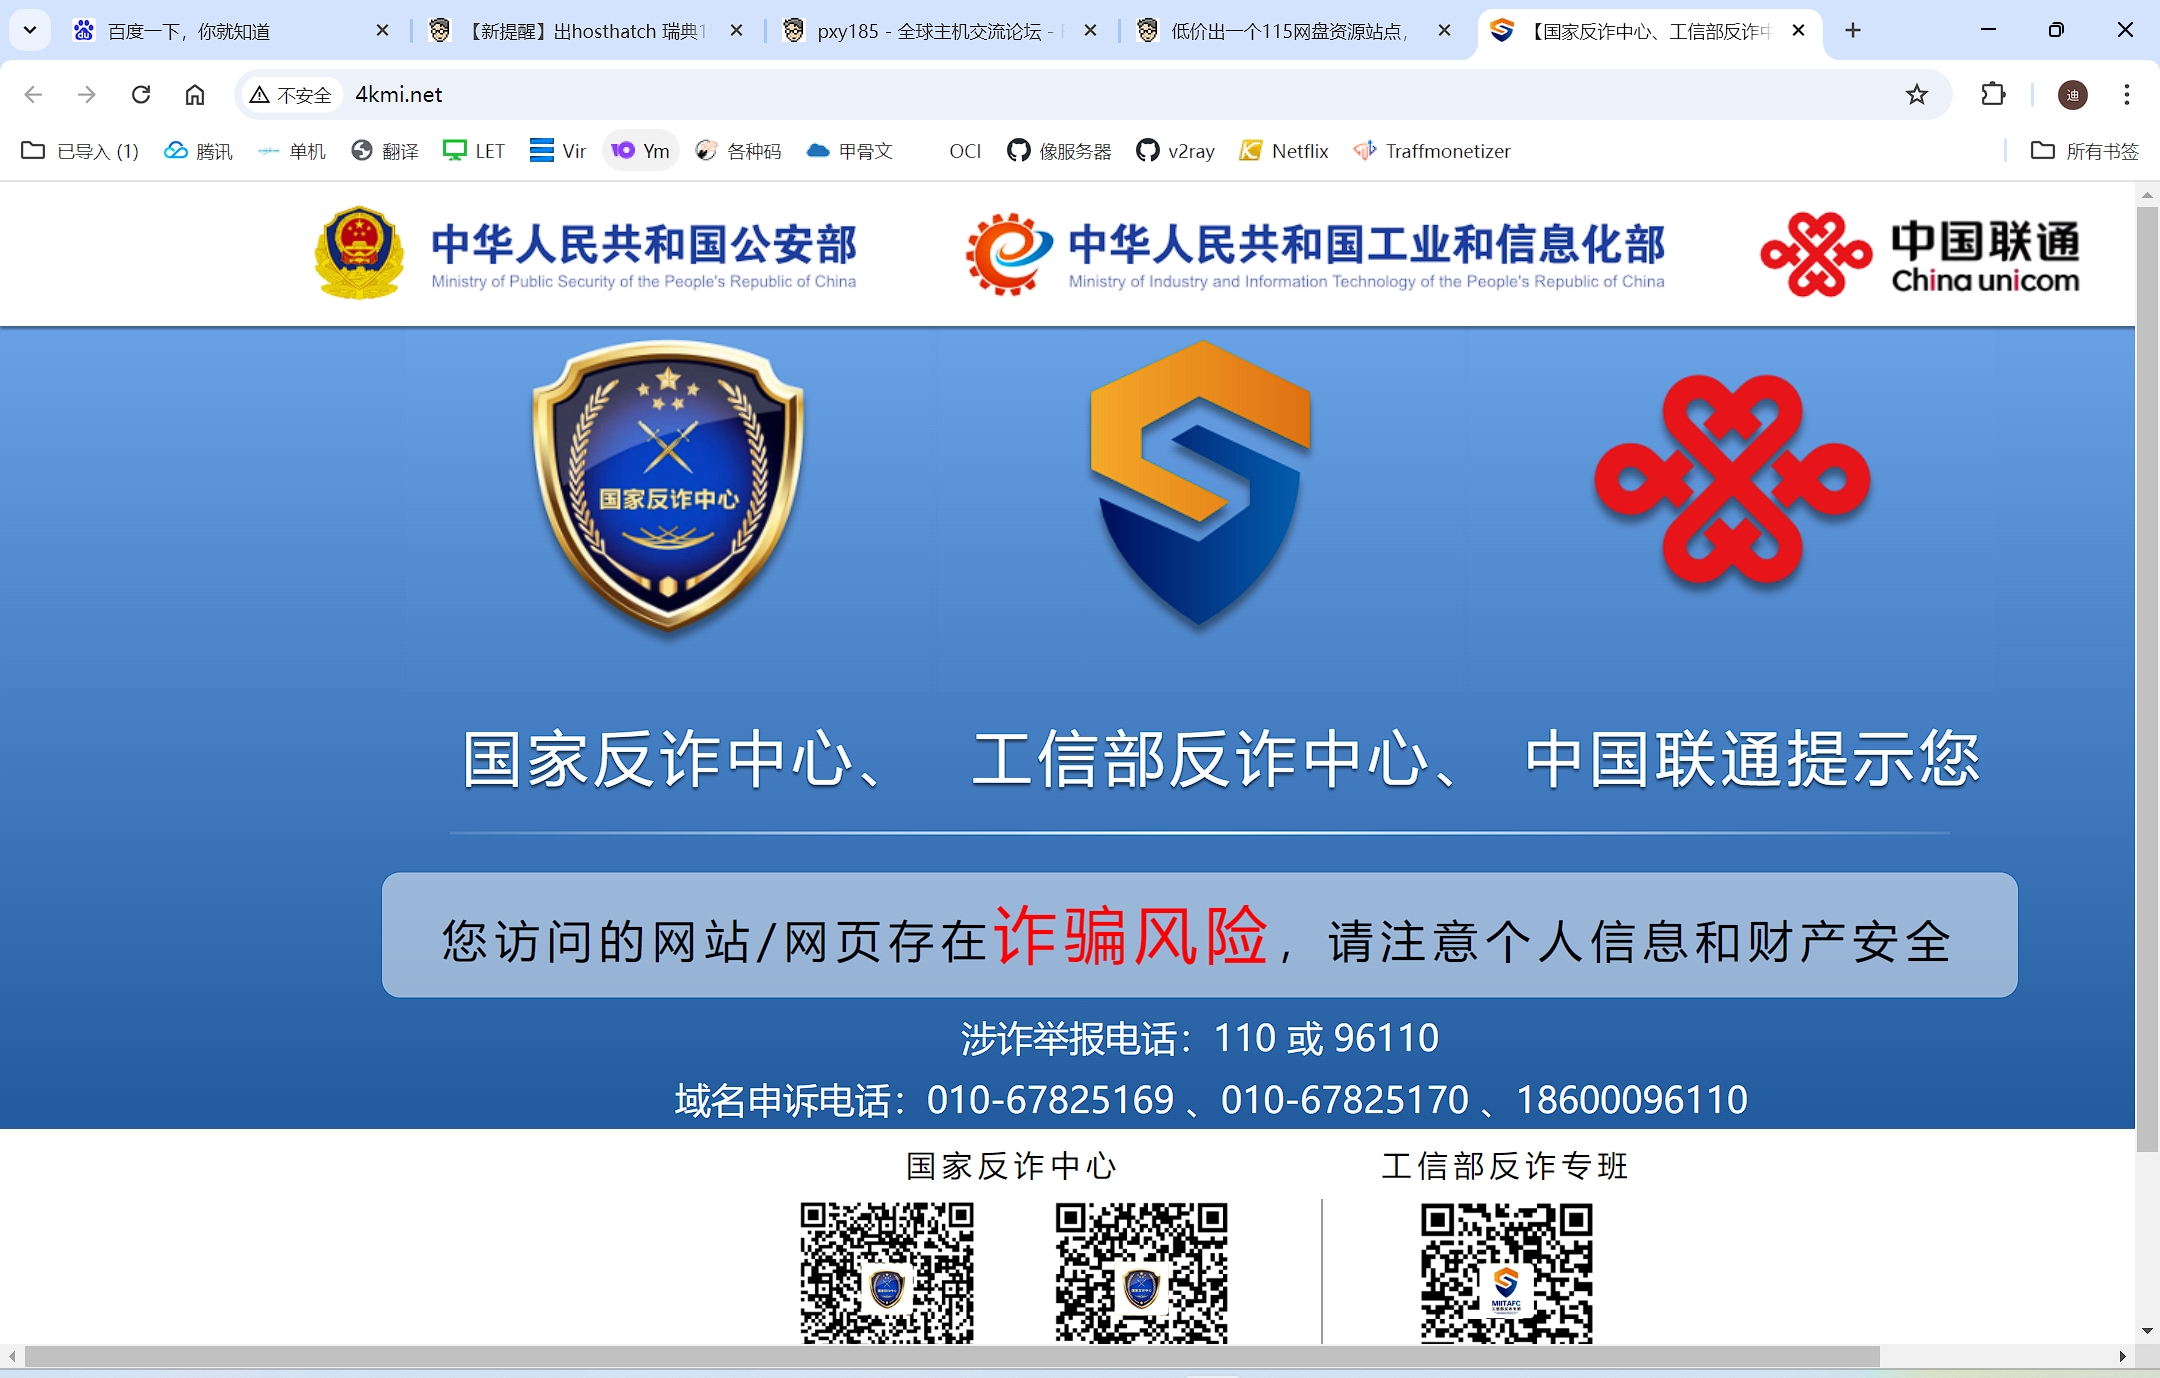Open the LET bookmark
The width and height of the screenshot is (2160, 1378).
[474, 151]
